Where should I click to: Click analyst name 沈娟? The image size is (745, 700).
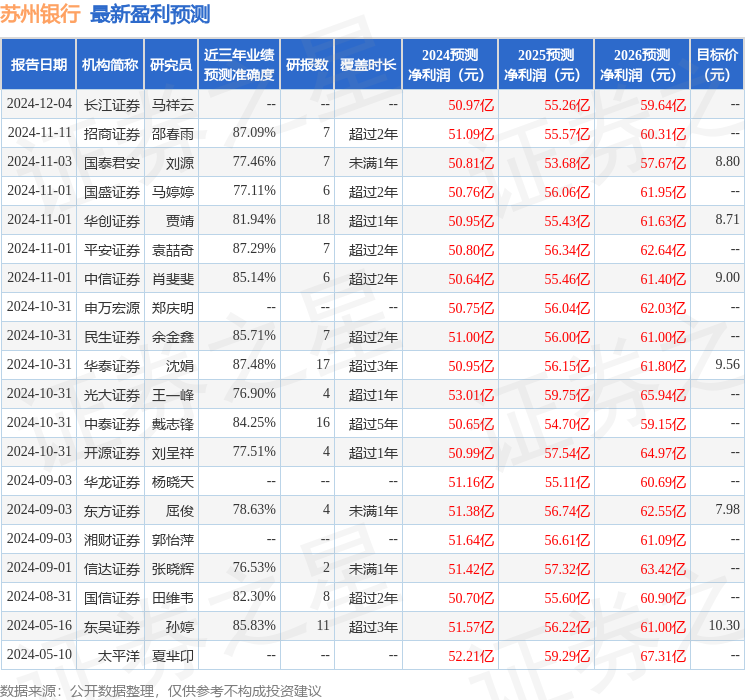pyautogui.click(x=180, y=366)
